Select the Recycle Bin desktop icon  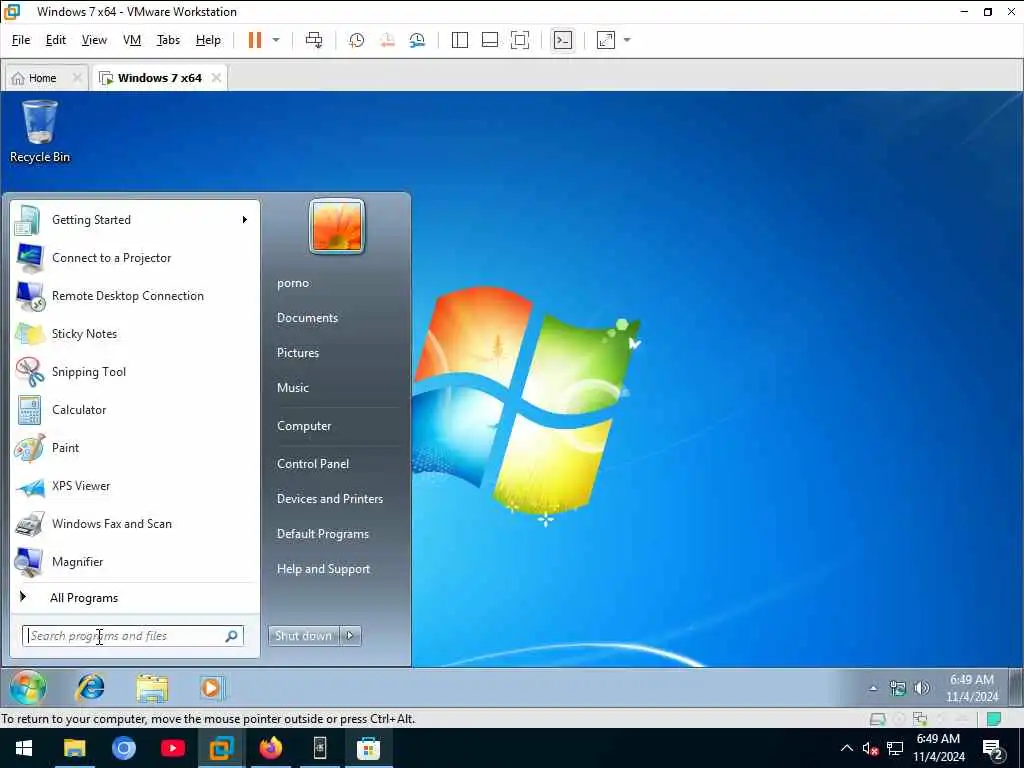tap(40, 131)
